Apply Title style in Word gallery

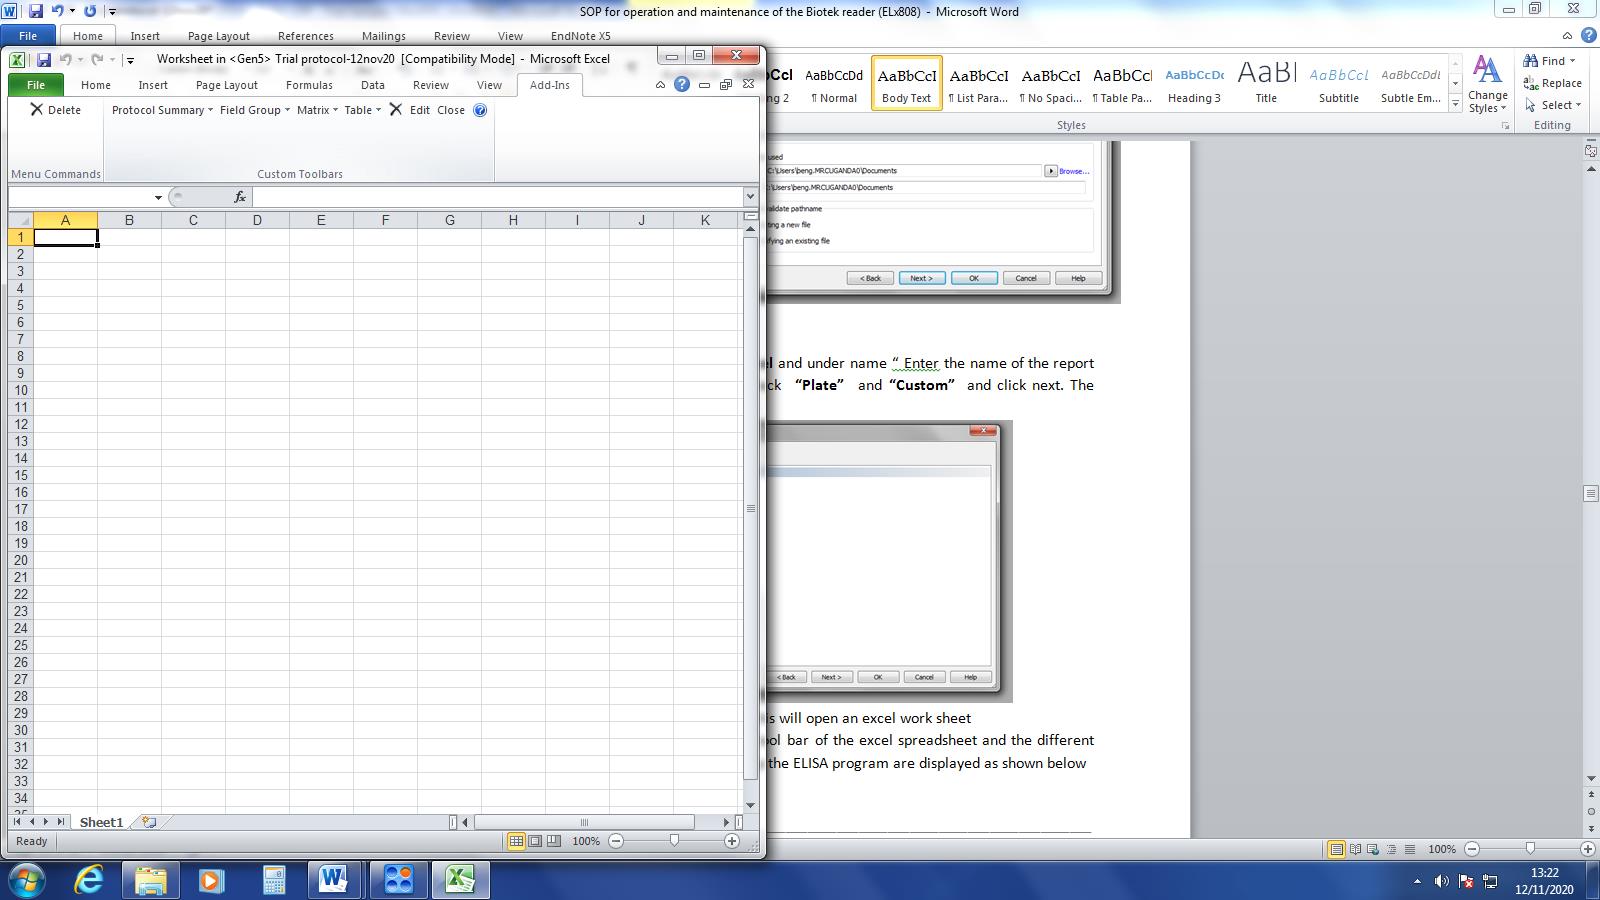pos(1266,83)
